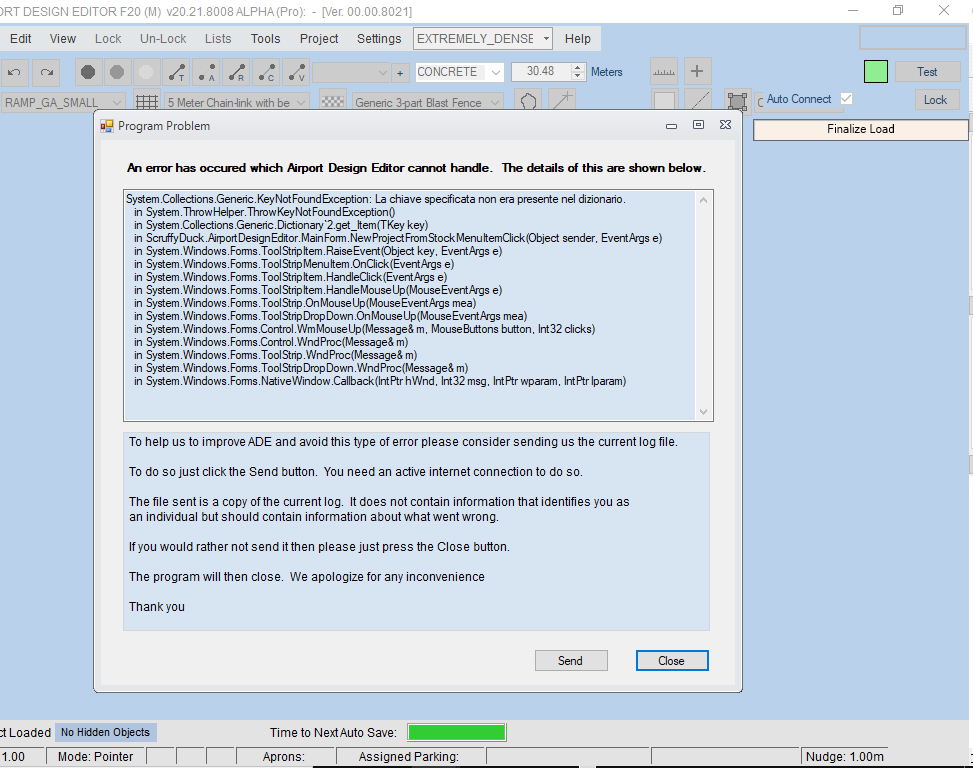The height and width of the screenshot is (768, 973).
Task: Click the chain-link fence grid icon
Action: coord(147,102)
